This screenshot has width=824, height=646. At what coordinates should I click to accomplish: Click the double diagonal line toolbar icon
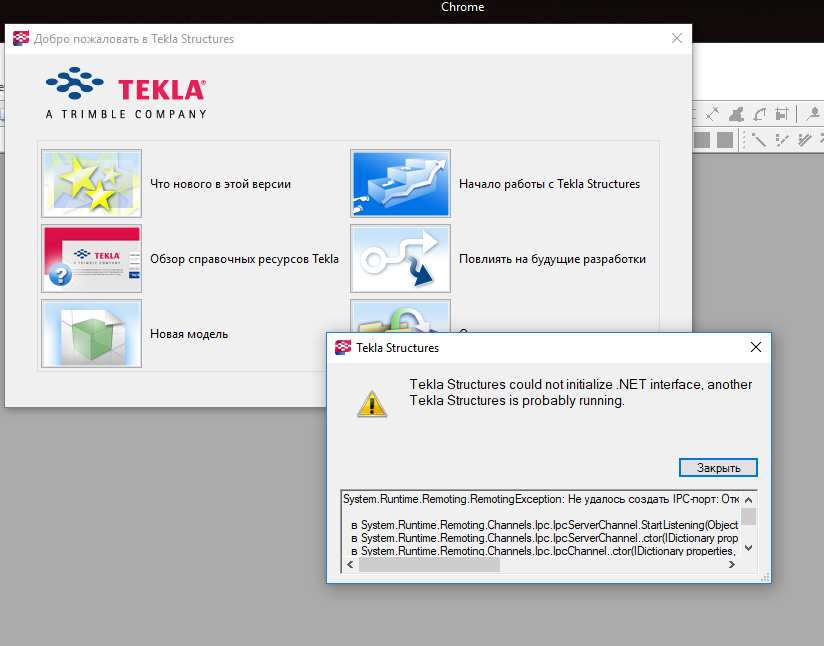pyautogui.click(x=805, y=140)
